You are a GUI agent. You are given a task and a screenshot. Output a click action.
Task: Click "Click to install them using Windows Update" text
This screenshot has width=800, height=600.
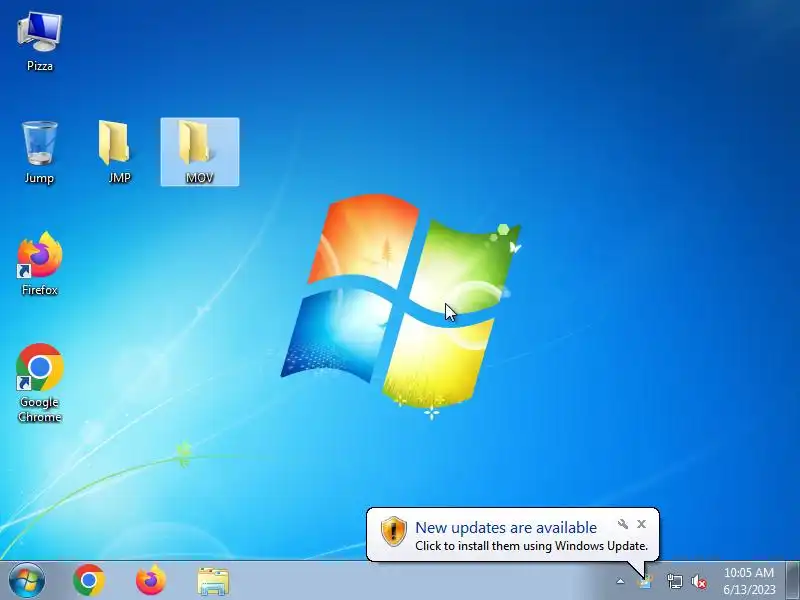coord(531,546)
